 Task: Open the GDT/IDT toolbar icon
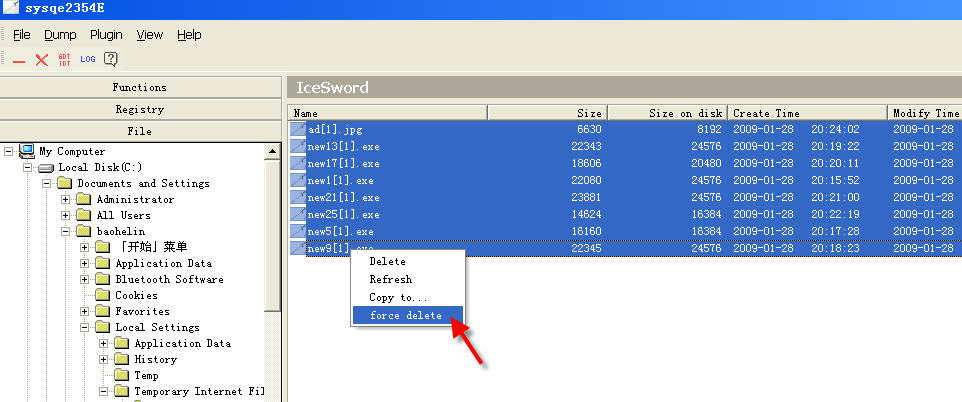64,60
